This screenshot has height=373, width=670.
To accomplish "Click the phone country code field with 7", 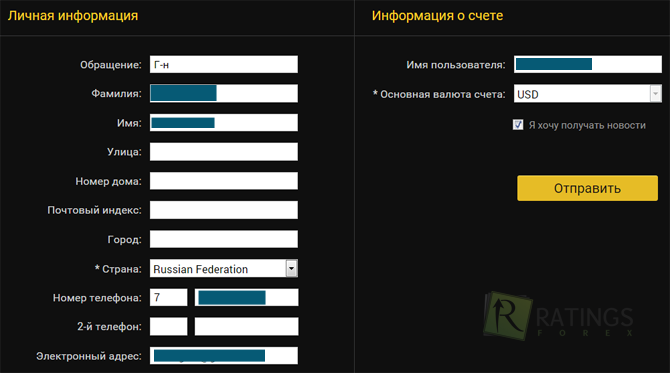I will click(x=168, y=297).
